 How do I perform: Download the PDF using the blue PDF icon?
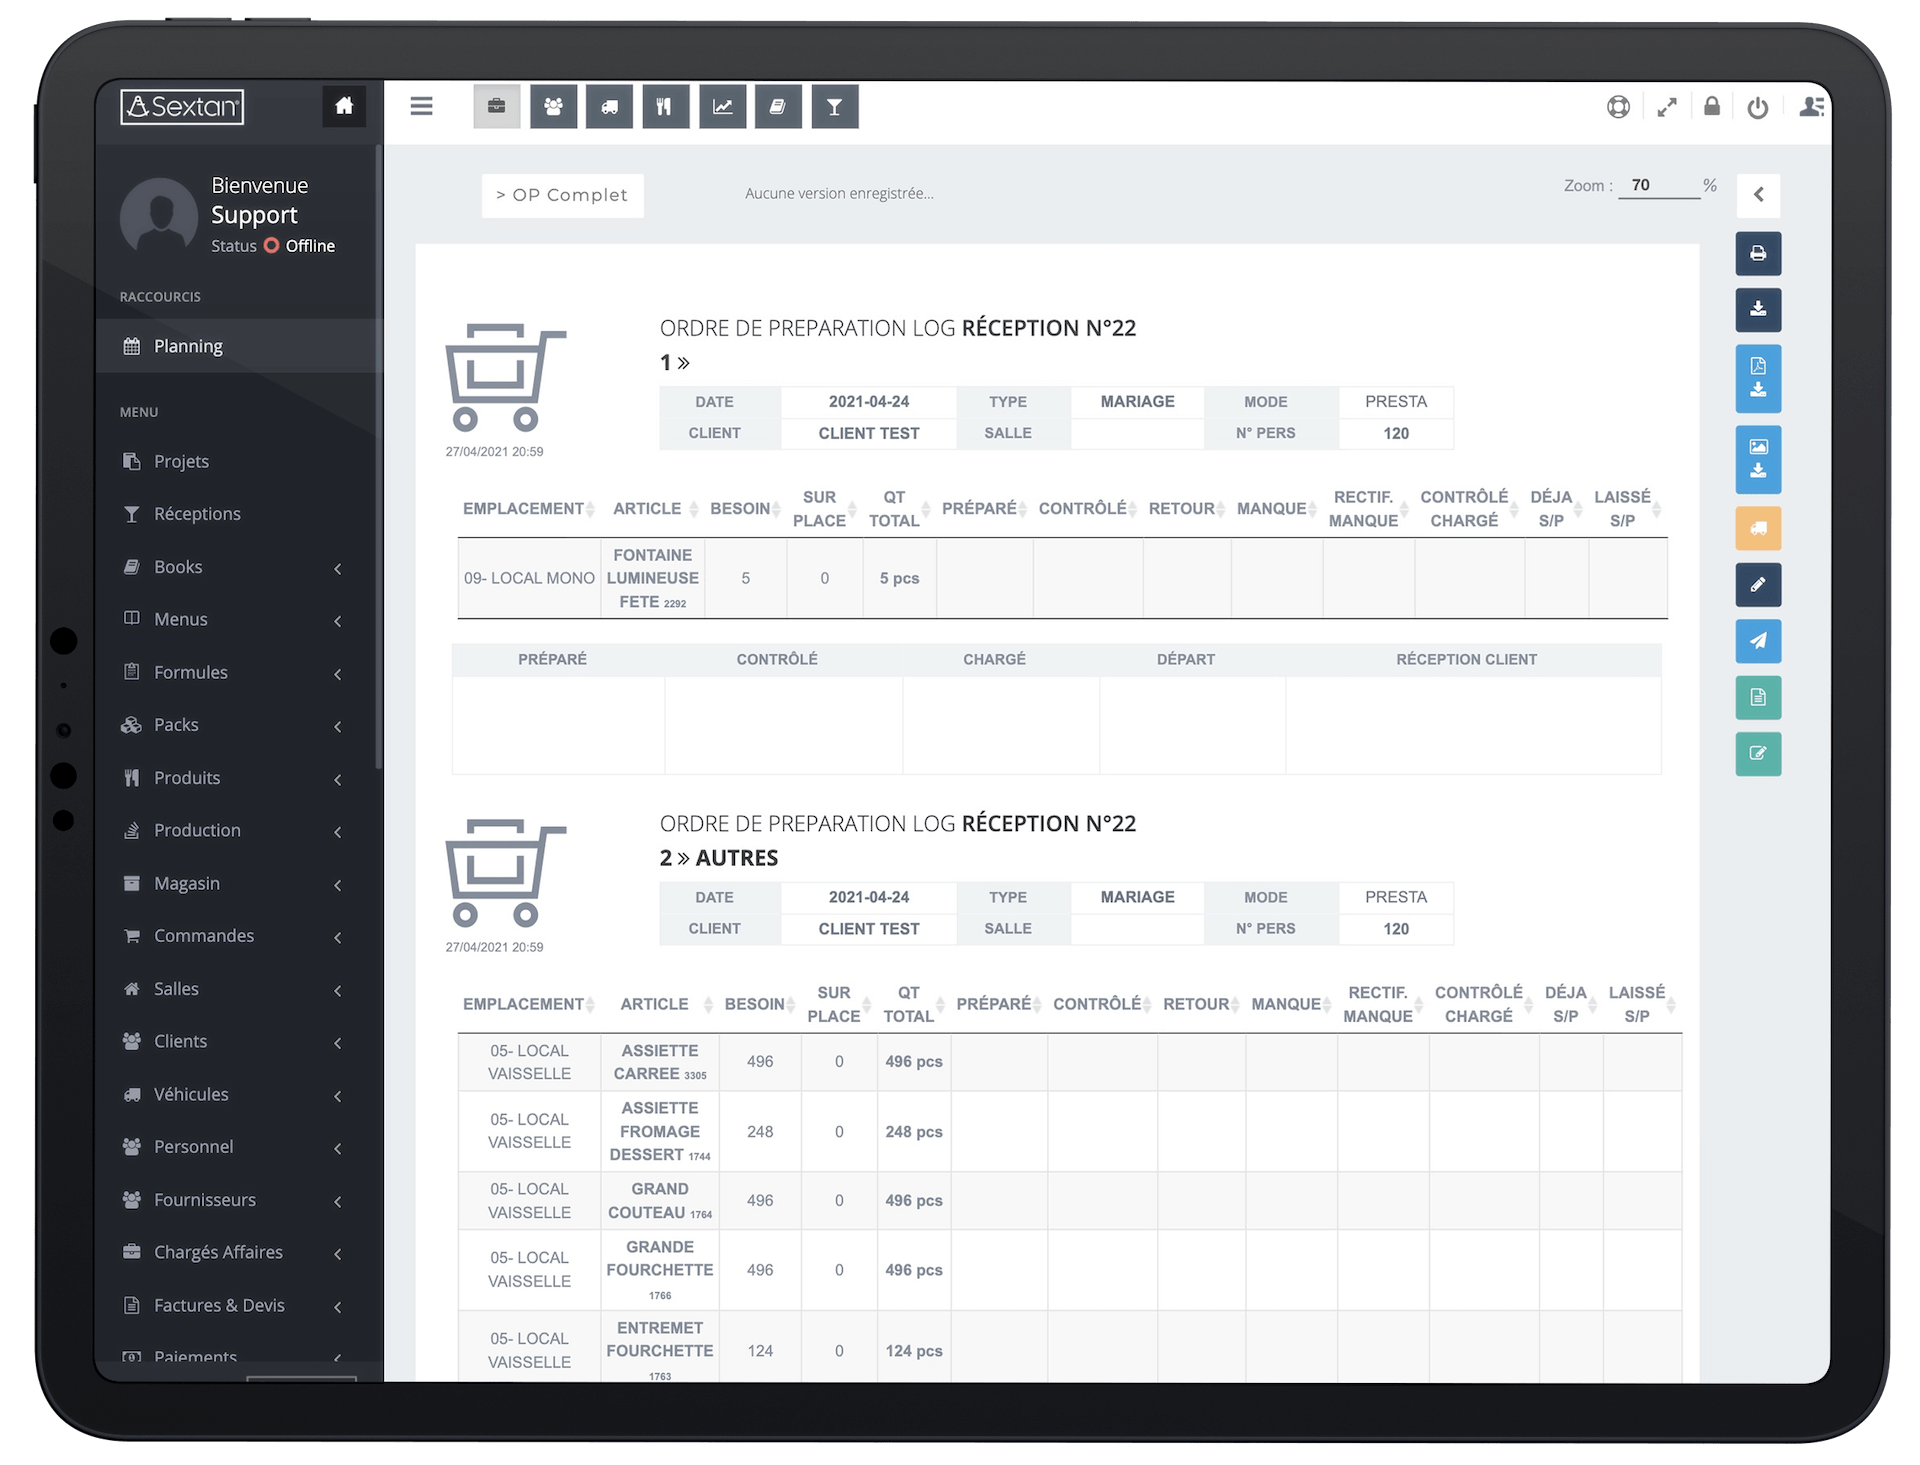1759,378
